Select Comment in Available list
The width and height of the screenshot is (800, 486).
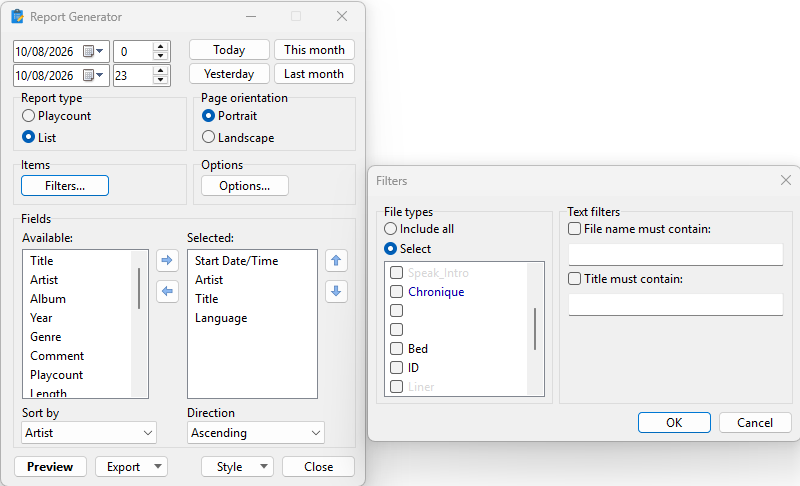pyautogui.click(x=57, y=355)
